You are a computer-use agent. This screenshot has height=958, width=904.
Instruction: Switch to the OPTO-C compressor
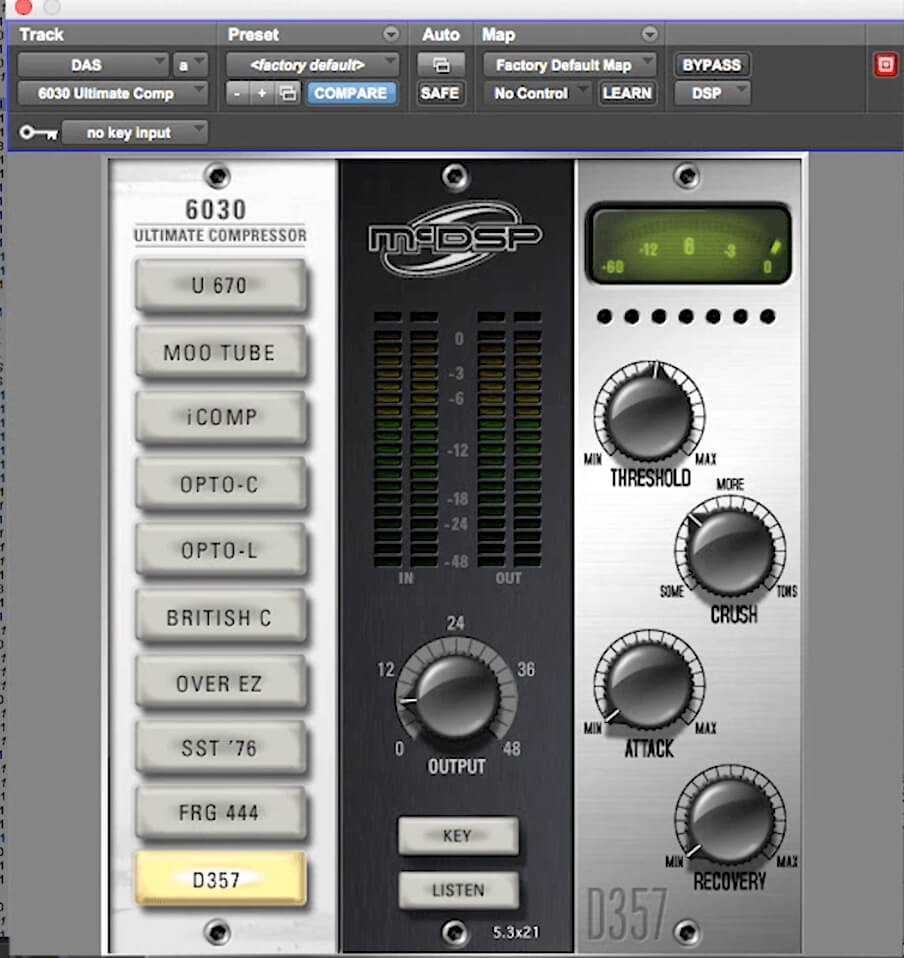pyautogui.click(x=220, y=484)
